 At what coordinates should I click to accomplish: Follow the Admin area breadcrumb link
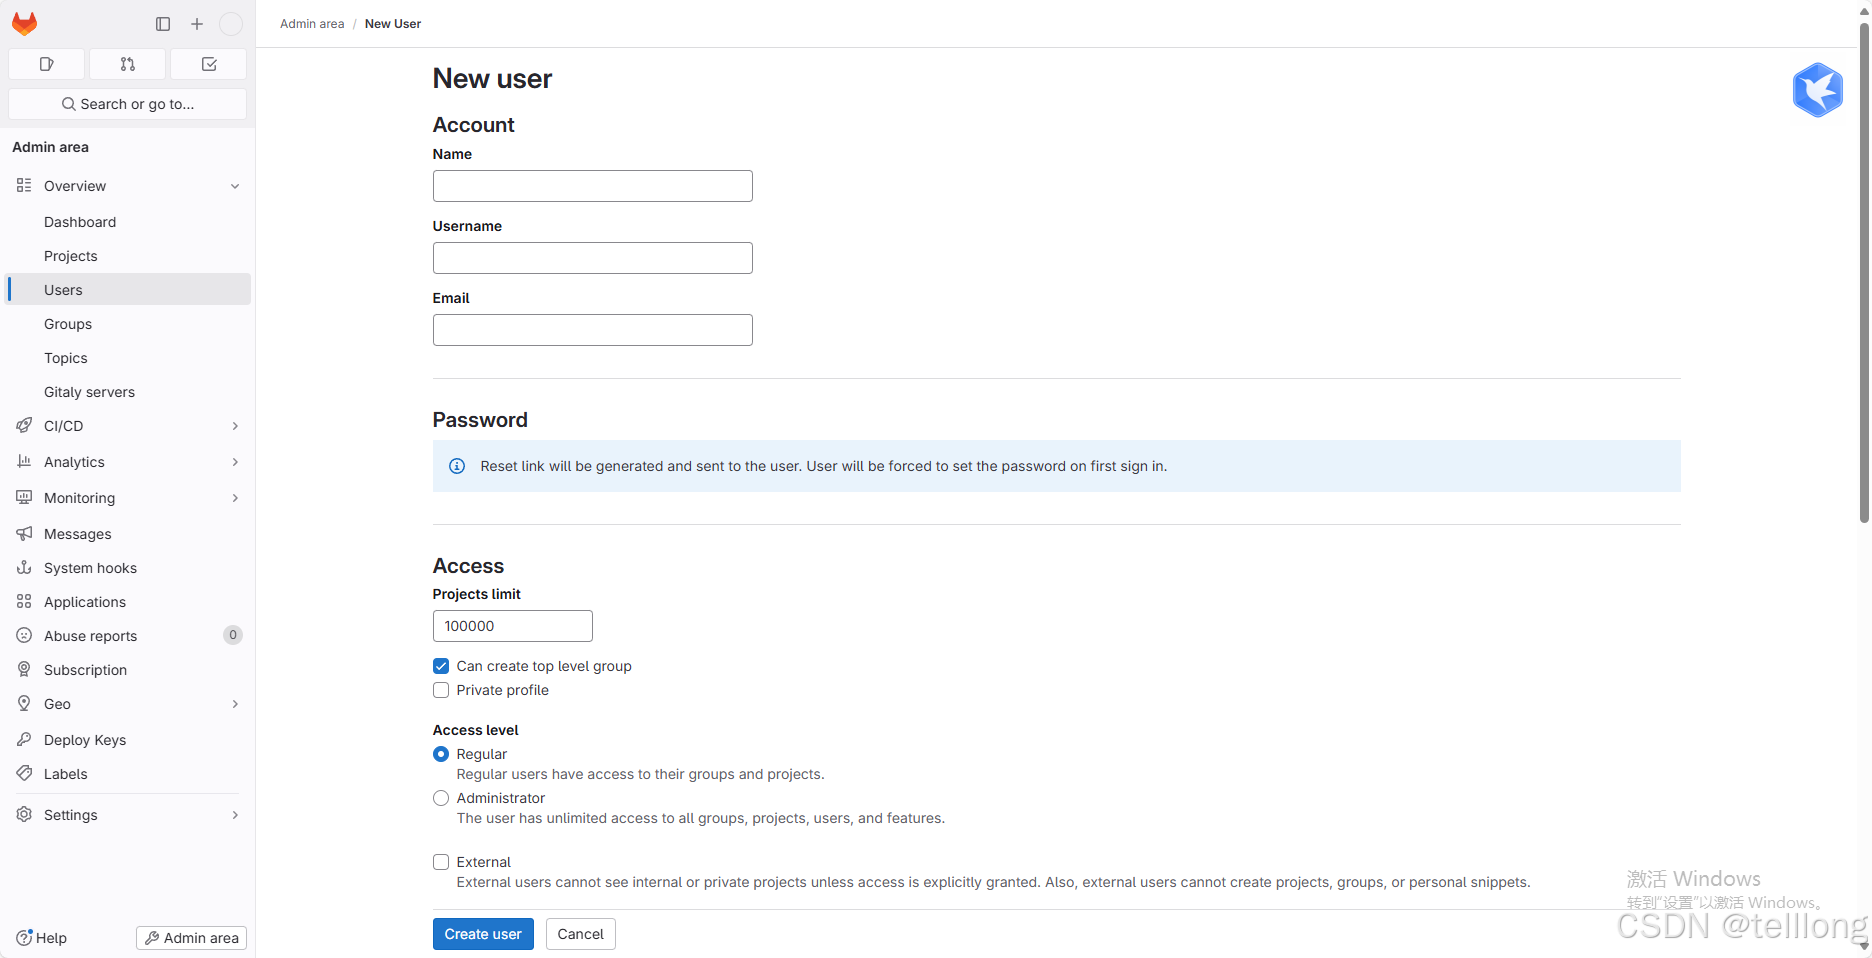312,24
